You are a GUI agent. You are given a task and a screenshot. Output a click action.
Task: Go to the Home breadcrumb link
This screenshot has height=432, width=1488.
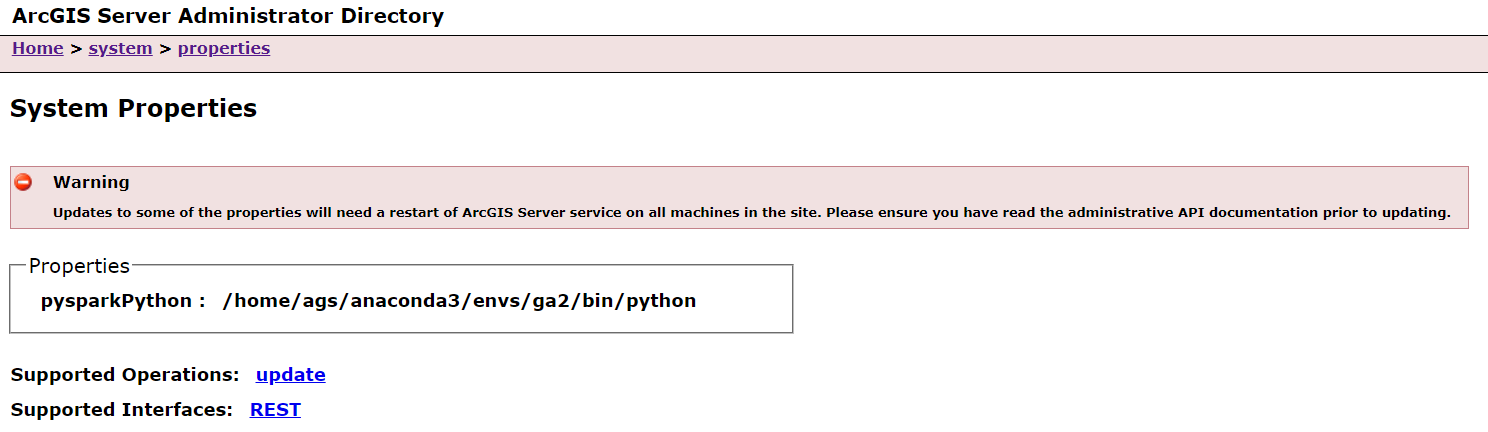(38, 49)
